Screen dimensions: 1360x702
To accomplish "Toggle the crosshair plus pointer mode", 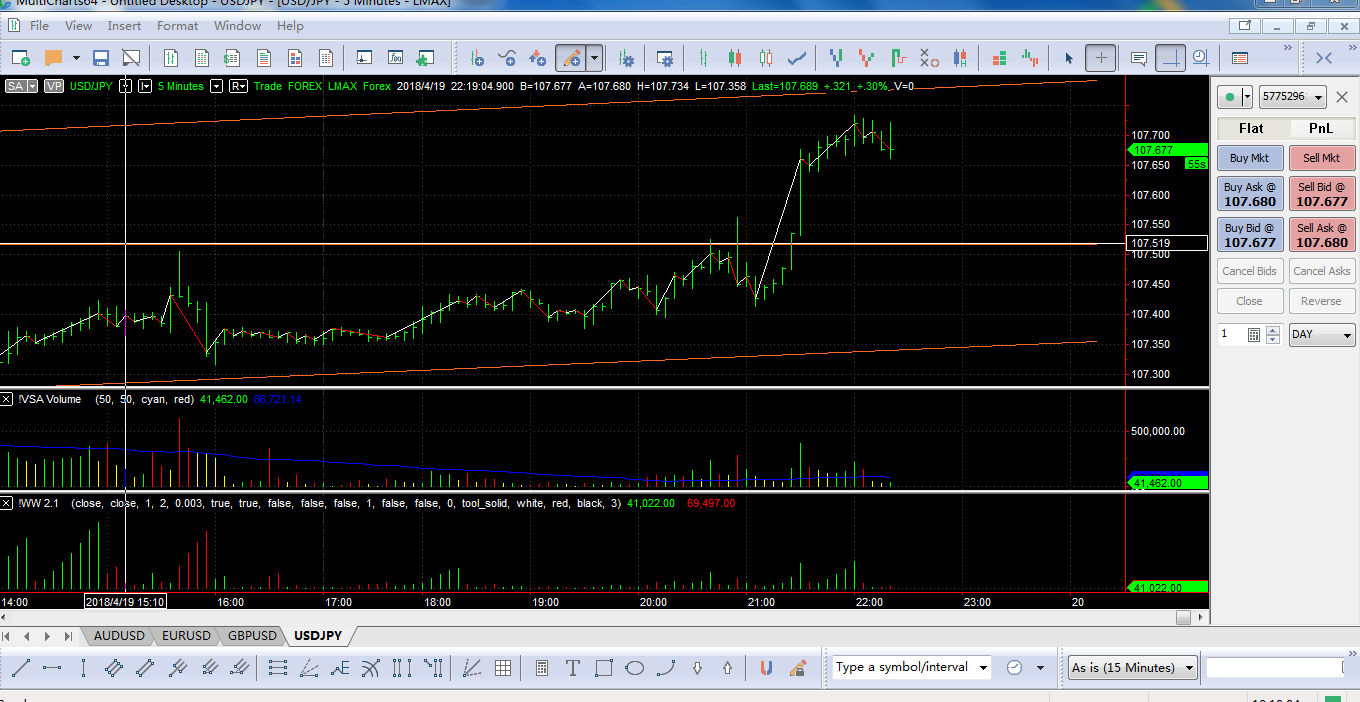I will pos(1101,58).
